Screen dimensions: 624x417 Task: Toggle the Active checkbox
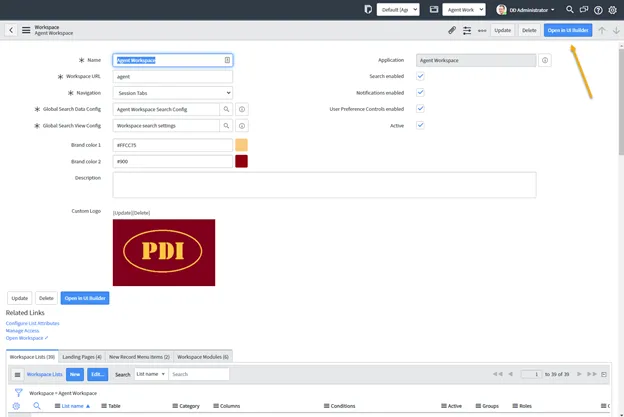click(421, 125)
